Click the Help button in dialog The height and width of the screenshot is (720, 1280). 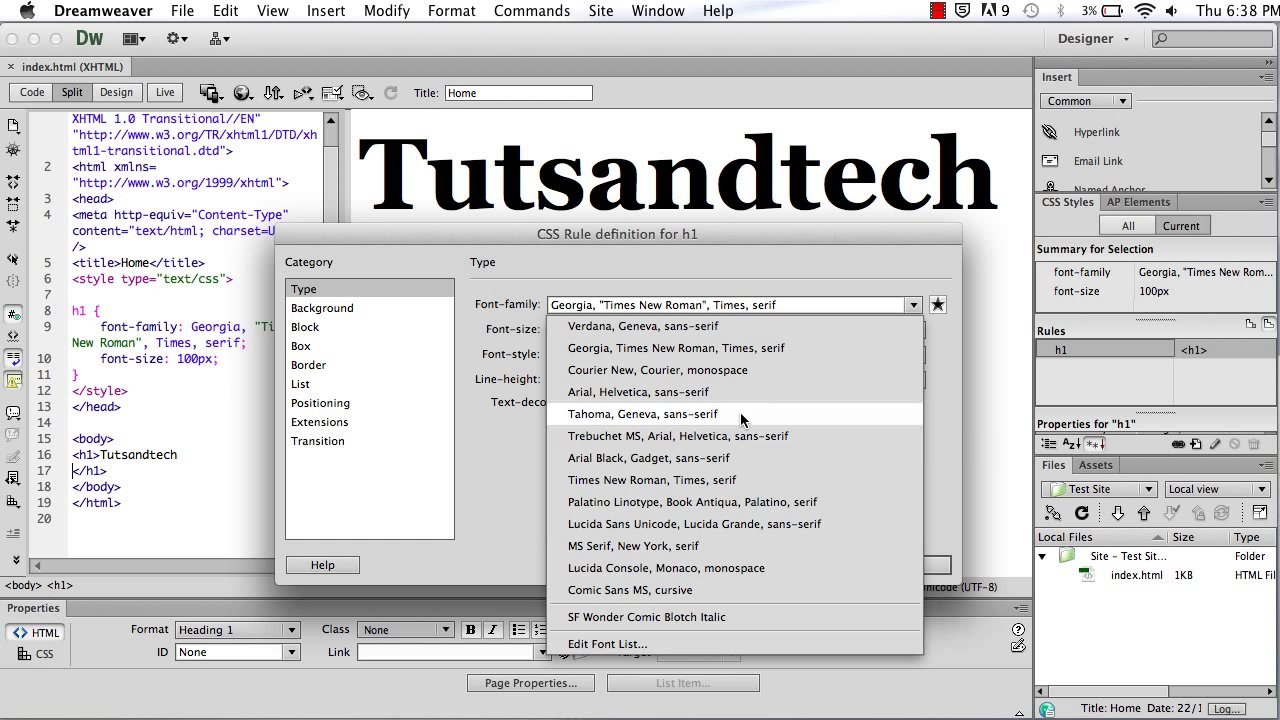[322, 565]
